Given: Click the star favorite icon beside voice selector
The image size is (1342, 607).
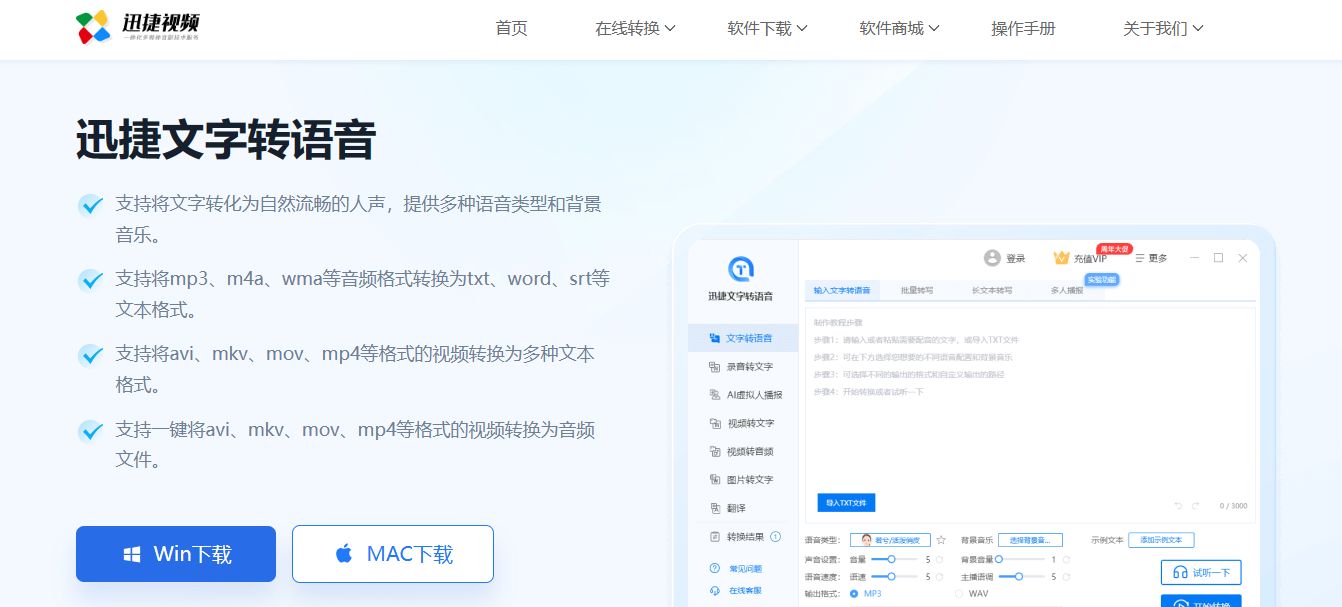Looking at the screenshot, I should pyautogui.click(x=941, y=540).
